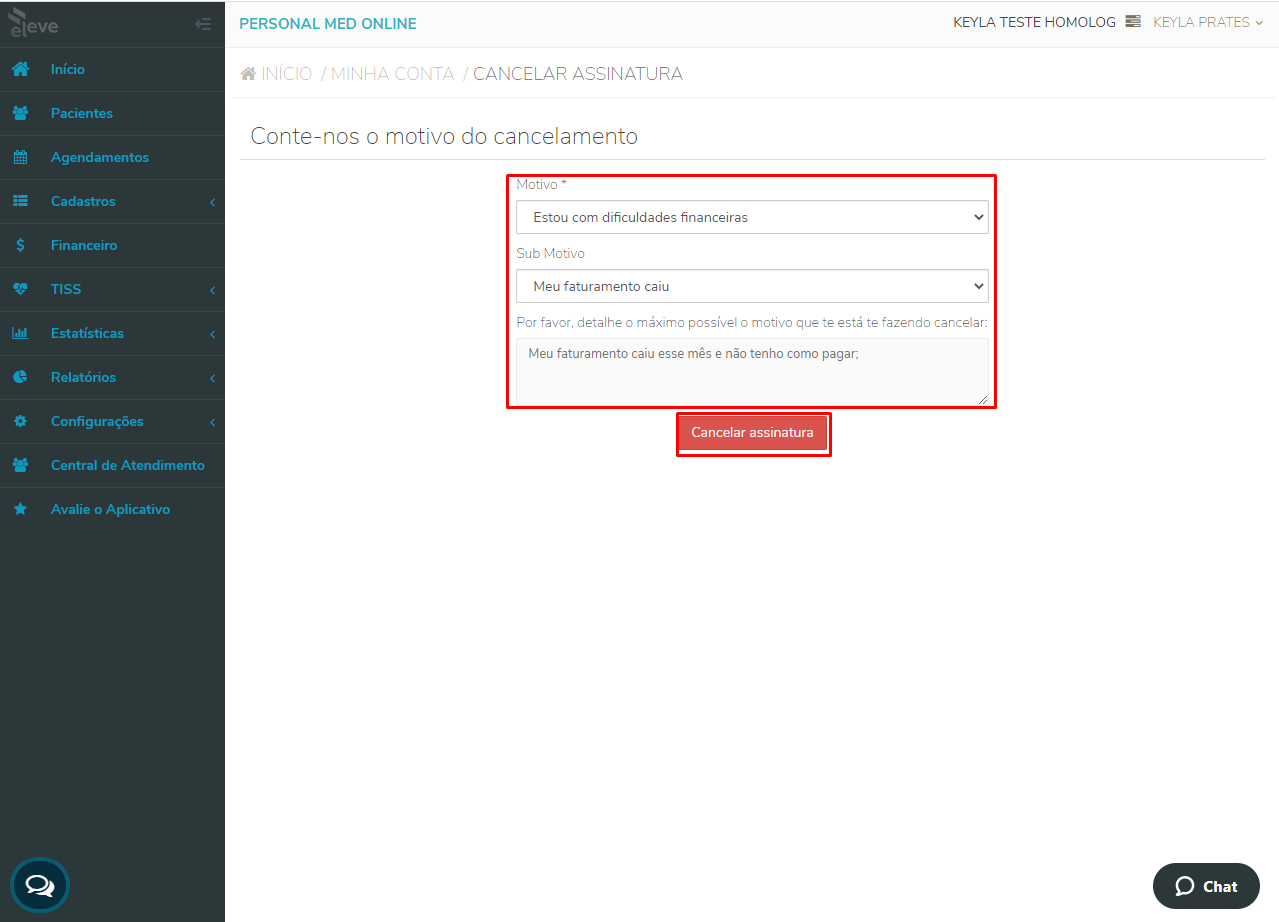Screen dimensions: 1279x922
Task: Expand the Cadastros submenu chevron
Action: coord(212,202)
